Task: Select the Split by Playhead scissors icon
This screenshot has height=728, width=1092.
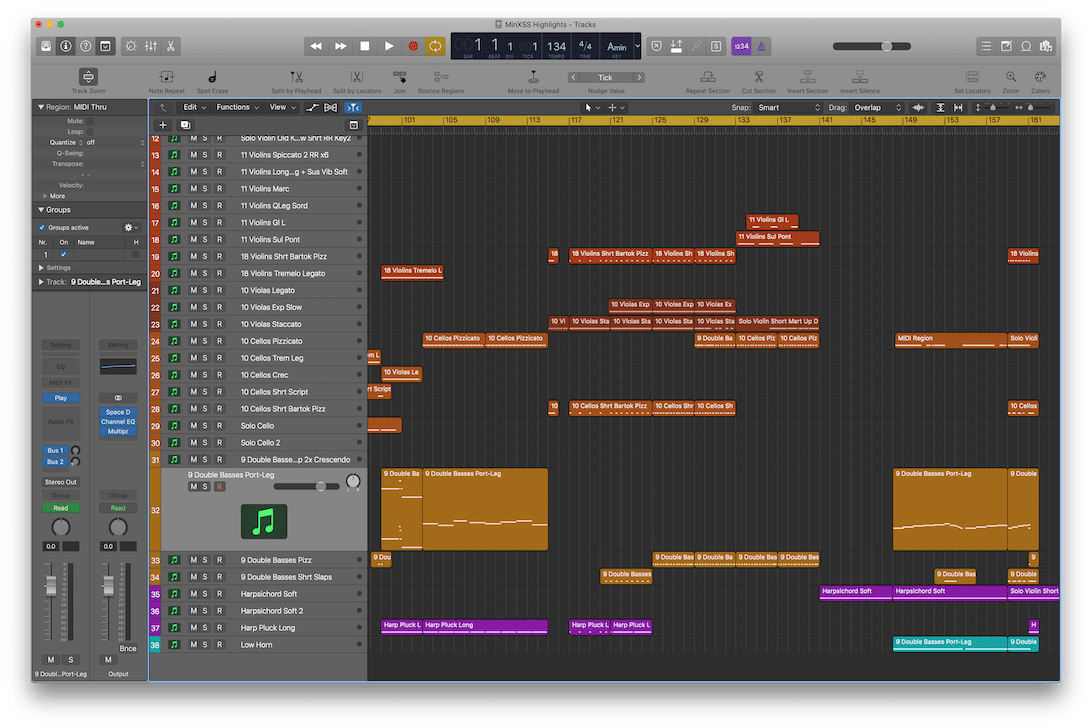Action: (x=296, y=78)
